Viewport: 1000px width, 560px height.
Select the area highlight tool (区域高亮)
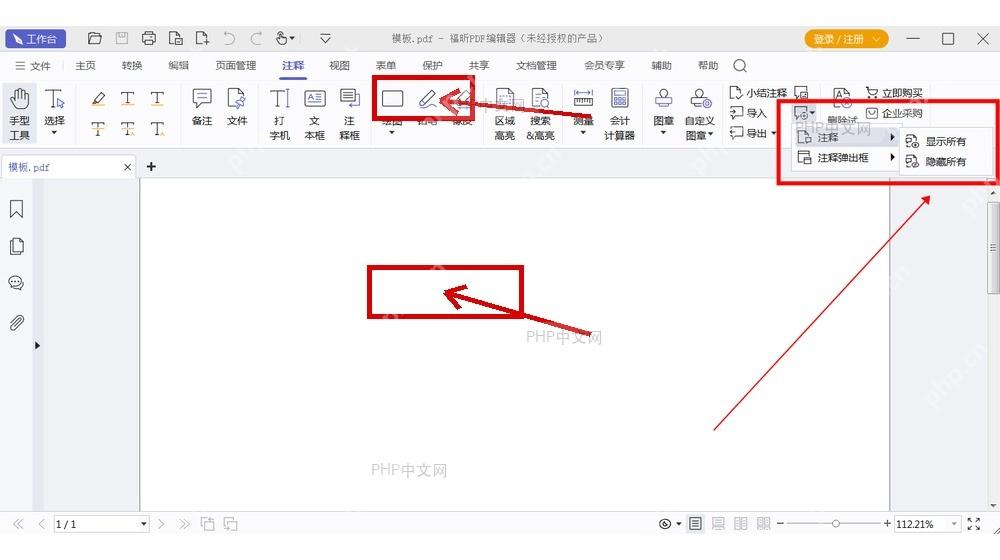[x=504, y=114]
